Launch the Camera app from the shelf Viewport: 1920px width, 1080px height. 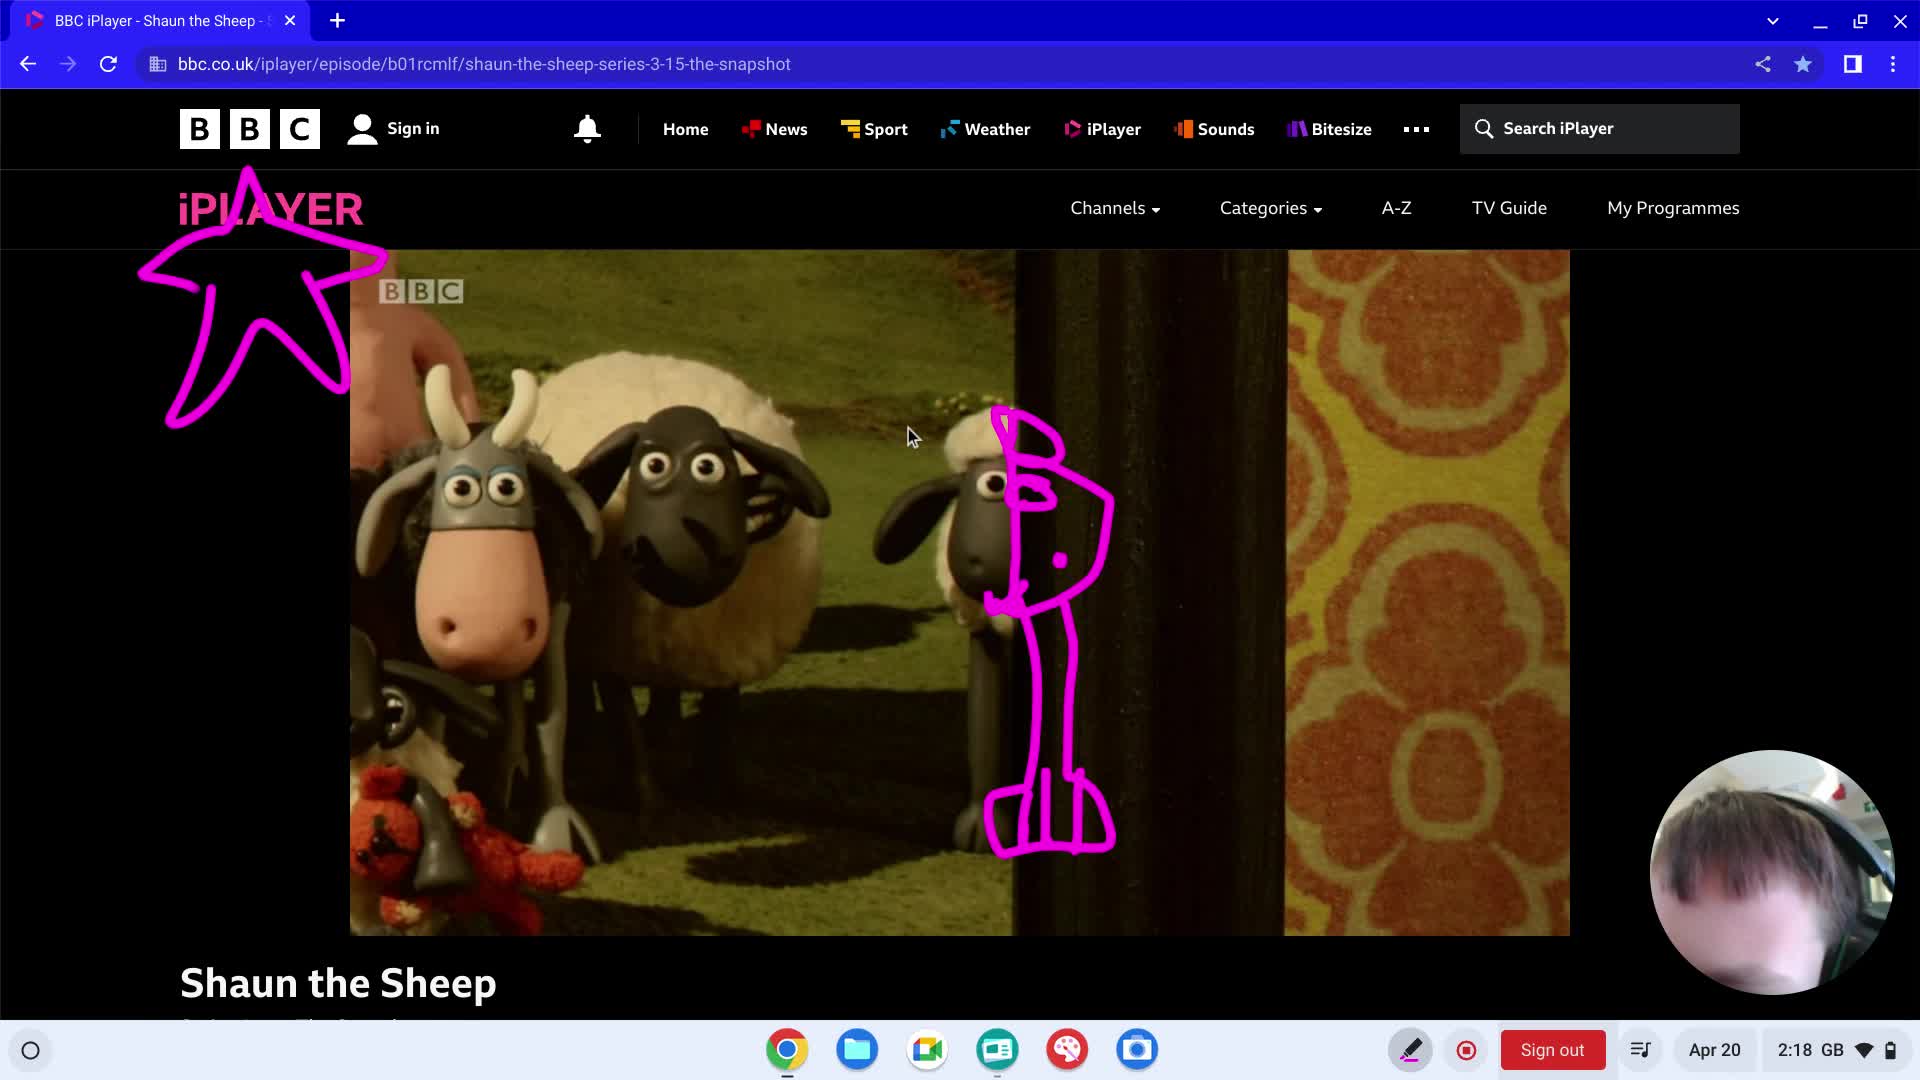(x=1136, y=1050)
